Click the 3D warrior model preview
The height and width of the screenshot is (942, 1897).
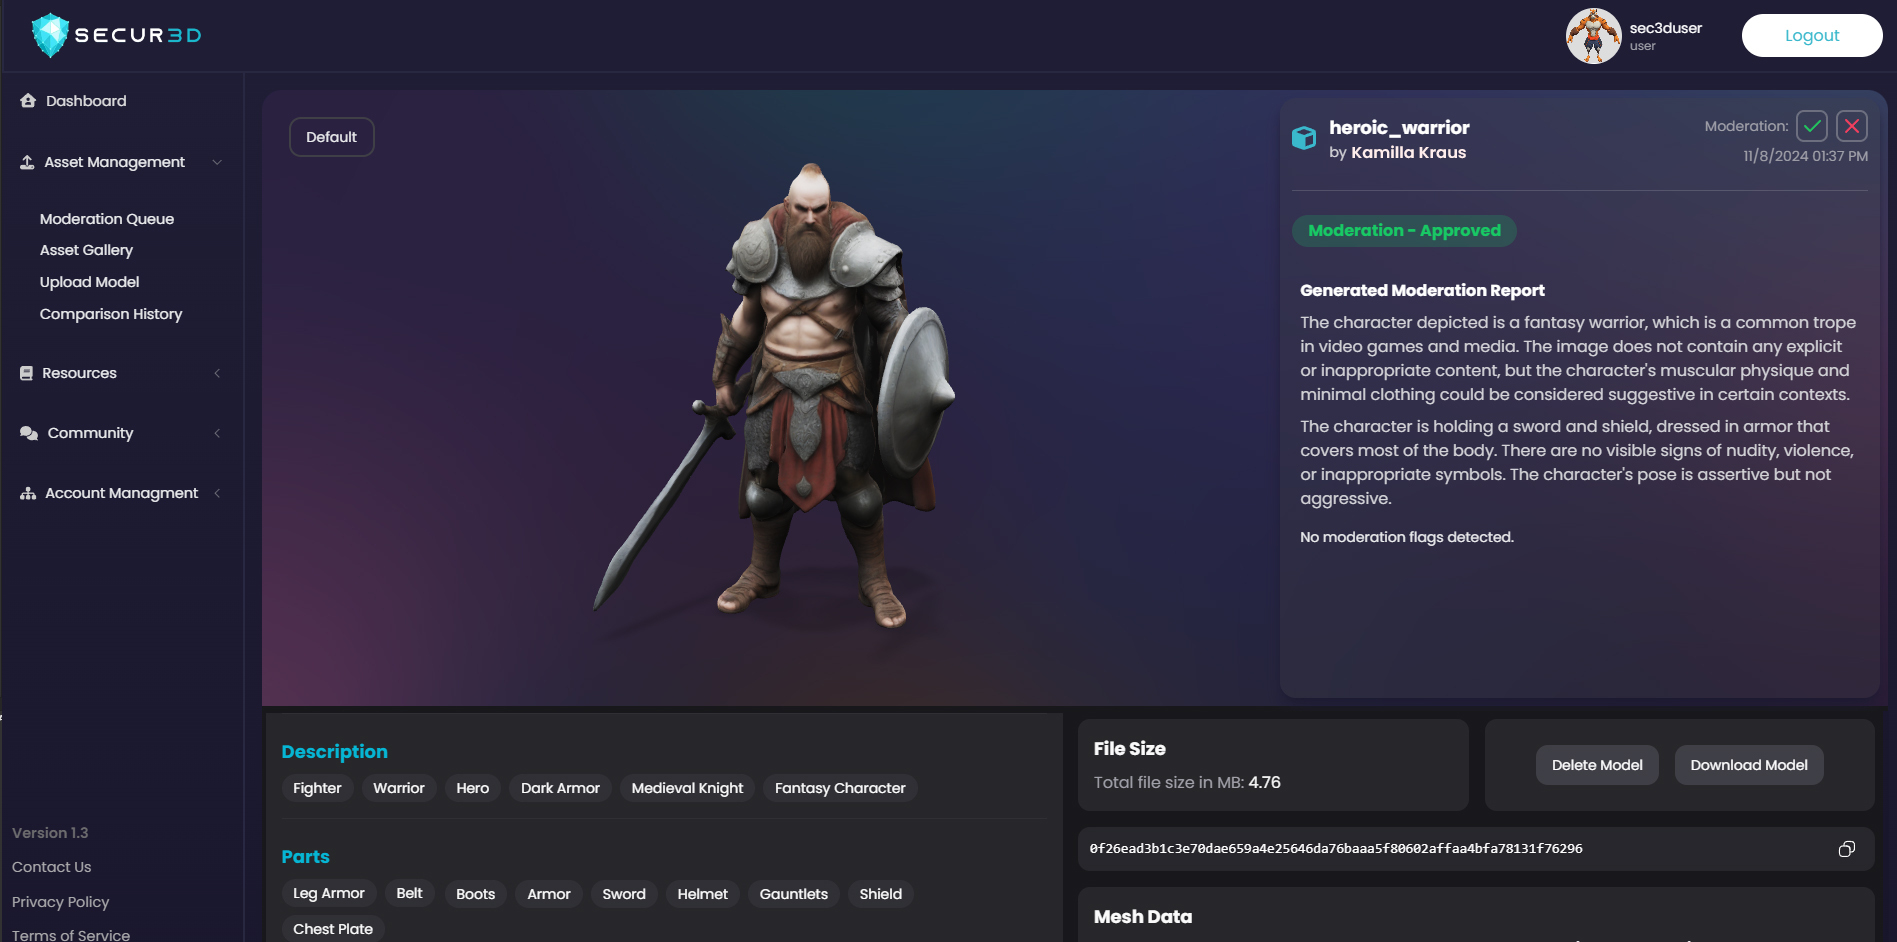[x=775, y=395]
